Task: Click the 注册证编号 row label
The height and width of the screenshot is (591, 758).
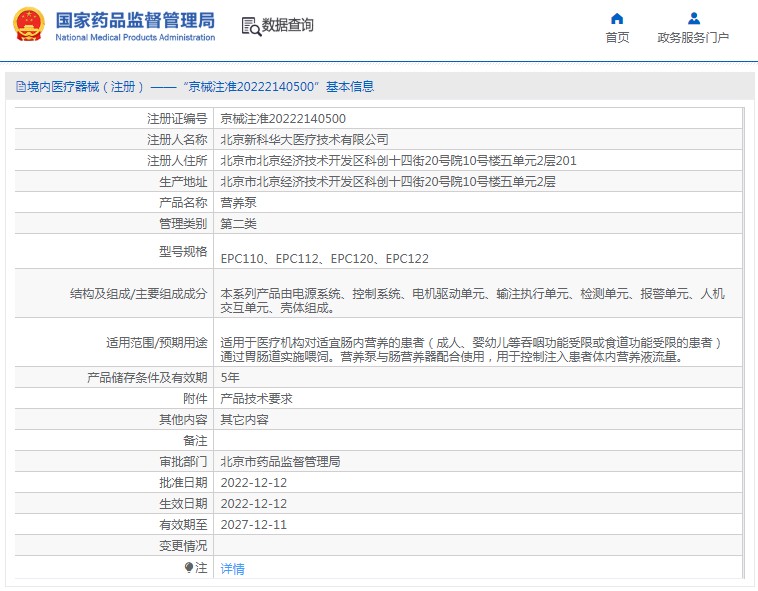Action: (177, 118)
